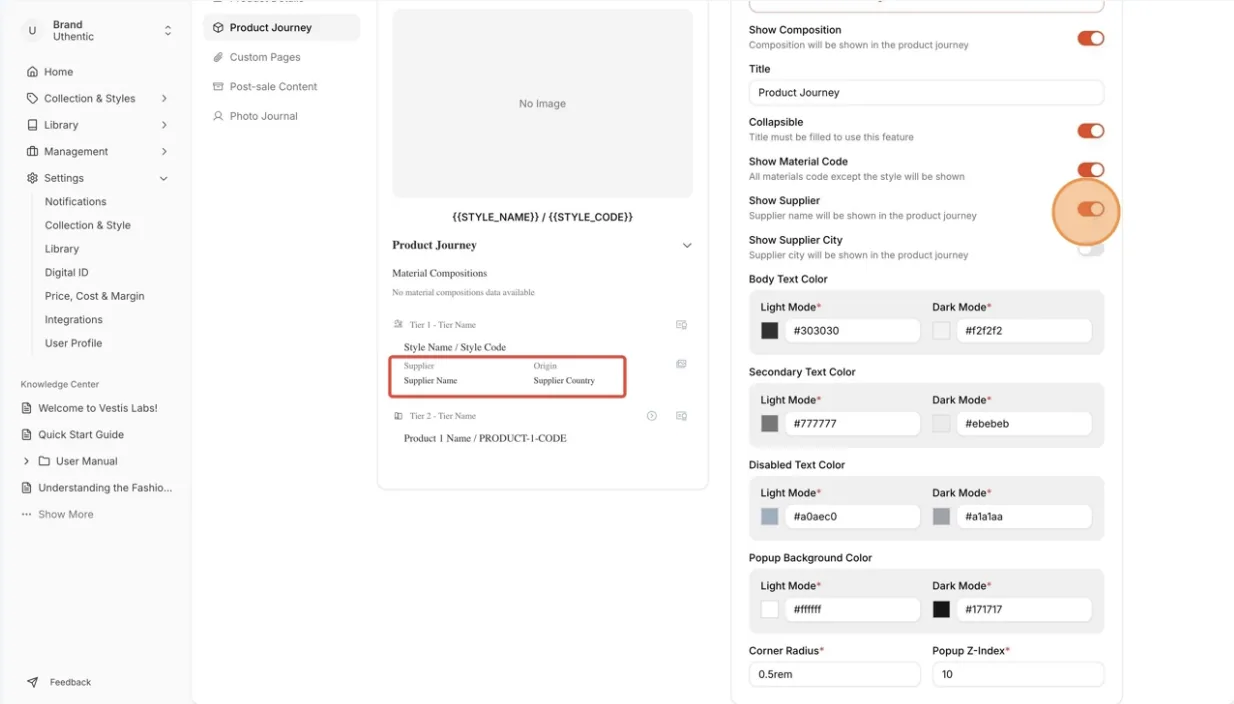This screenshot has width=1234, height=704.
Task: Pick Body Text light mode color swatch
Action: 770,331
